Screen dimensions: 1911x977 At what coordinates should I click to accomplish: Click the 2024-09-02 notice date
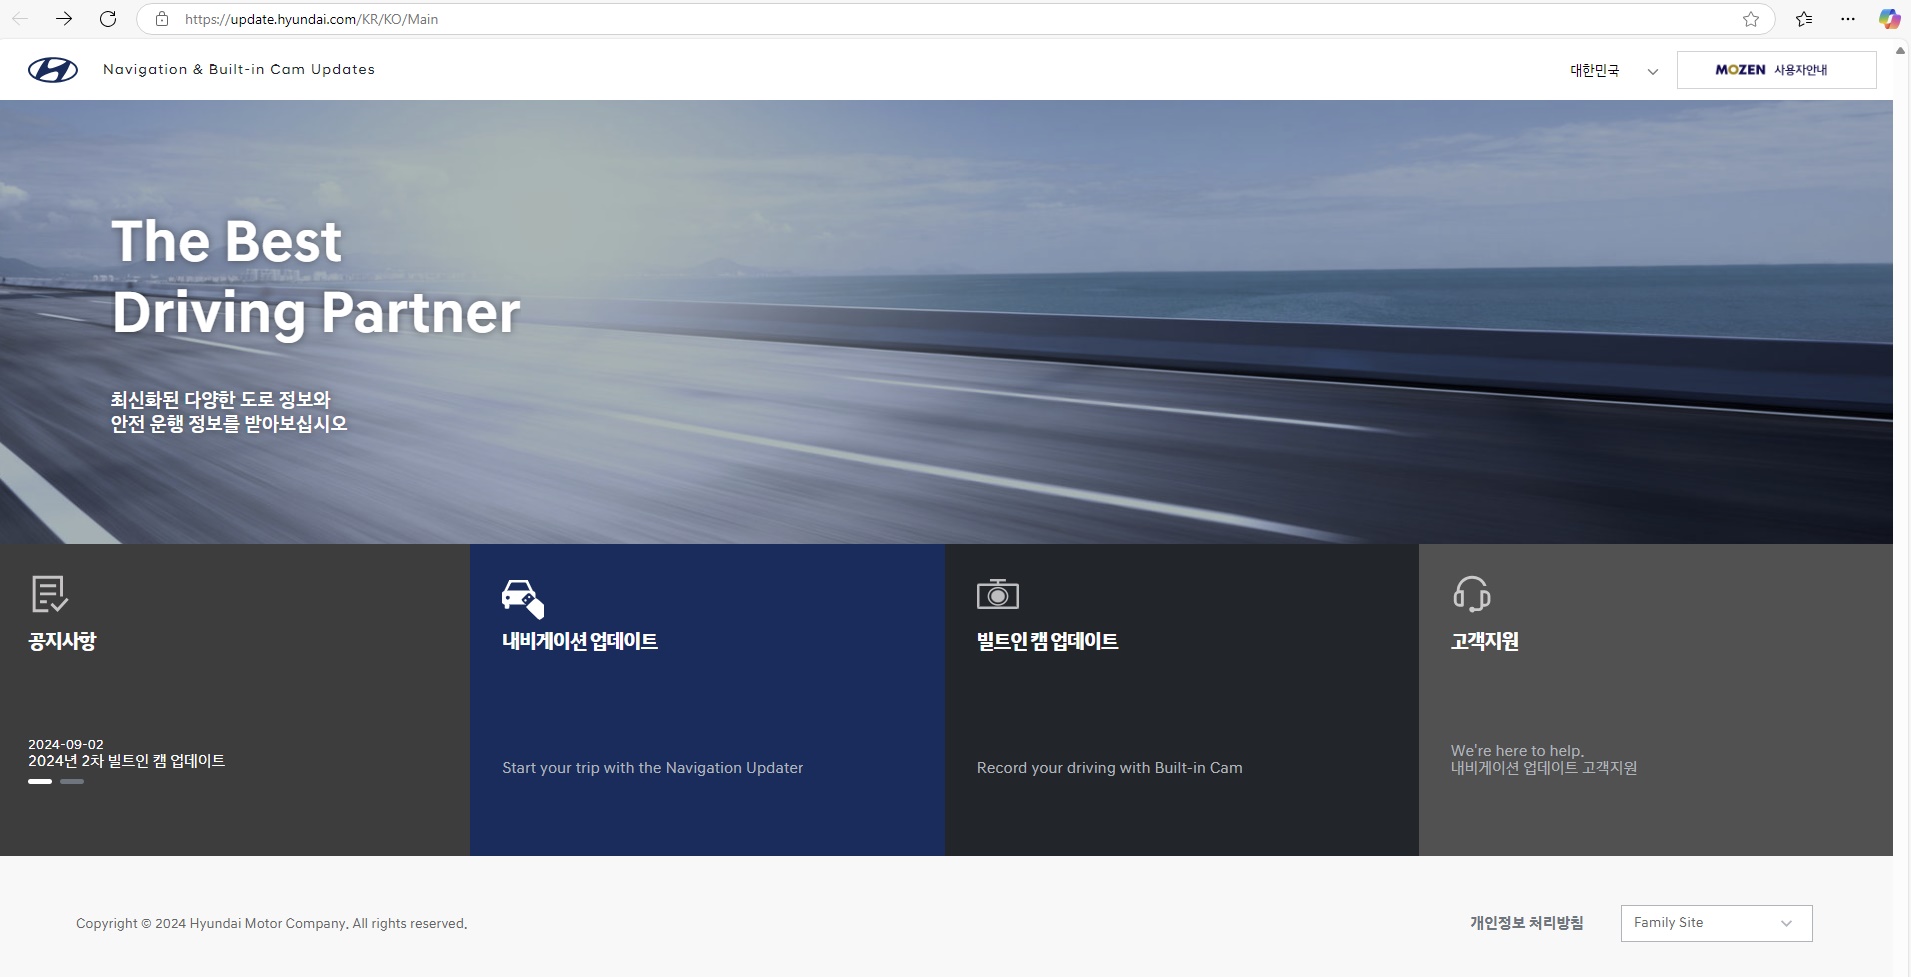66,745
